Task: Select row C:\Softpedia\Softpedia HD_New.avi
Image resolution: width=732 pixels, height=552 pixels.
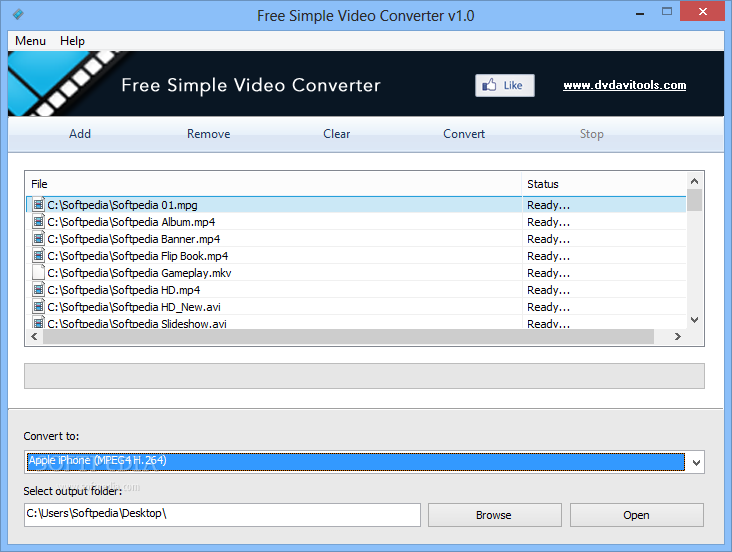Action: tap(356, 307)
